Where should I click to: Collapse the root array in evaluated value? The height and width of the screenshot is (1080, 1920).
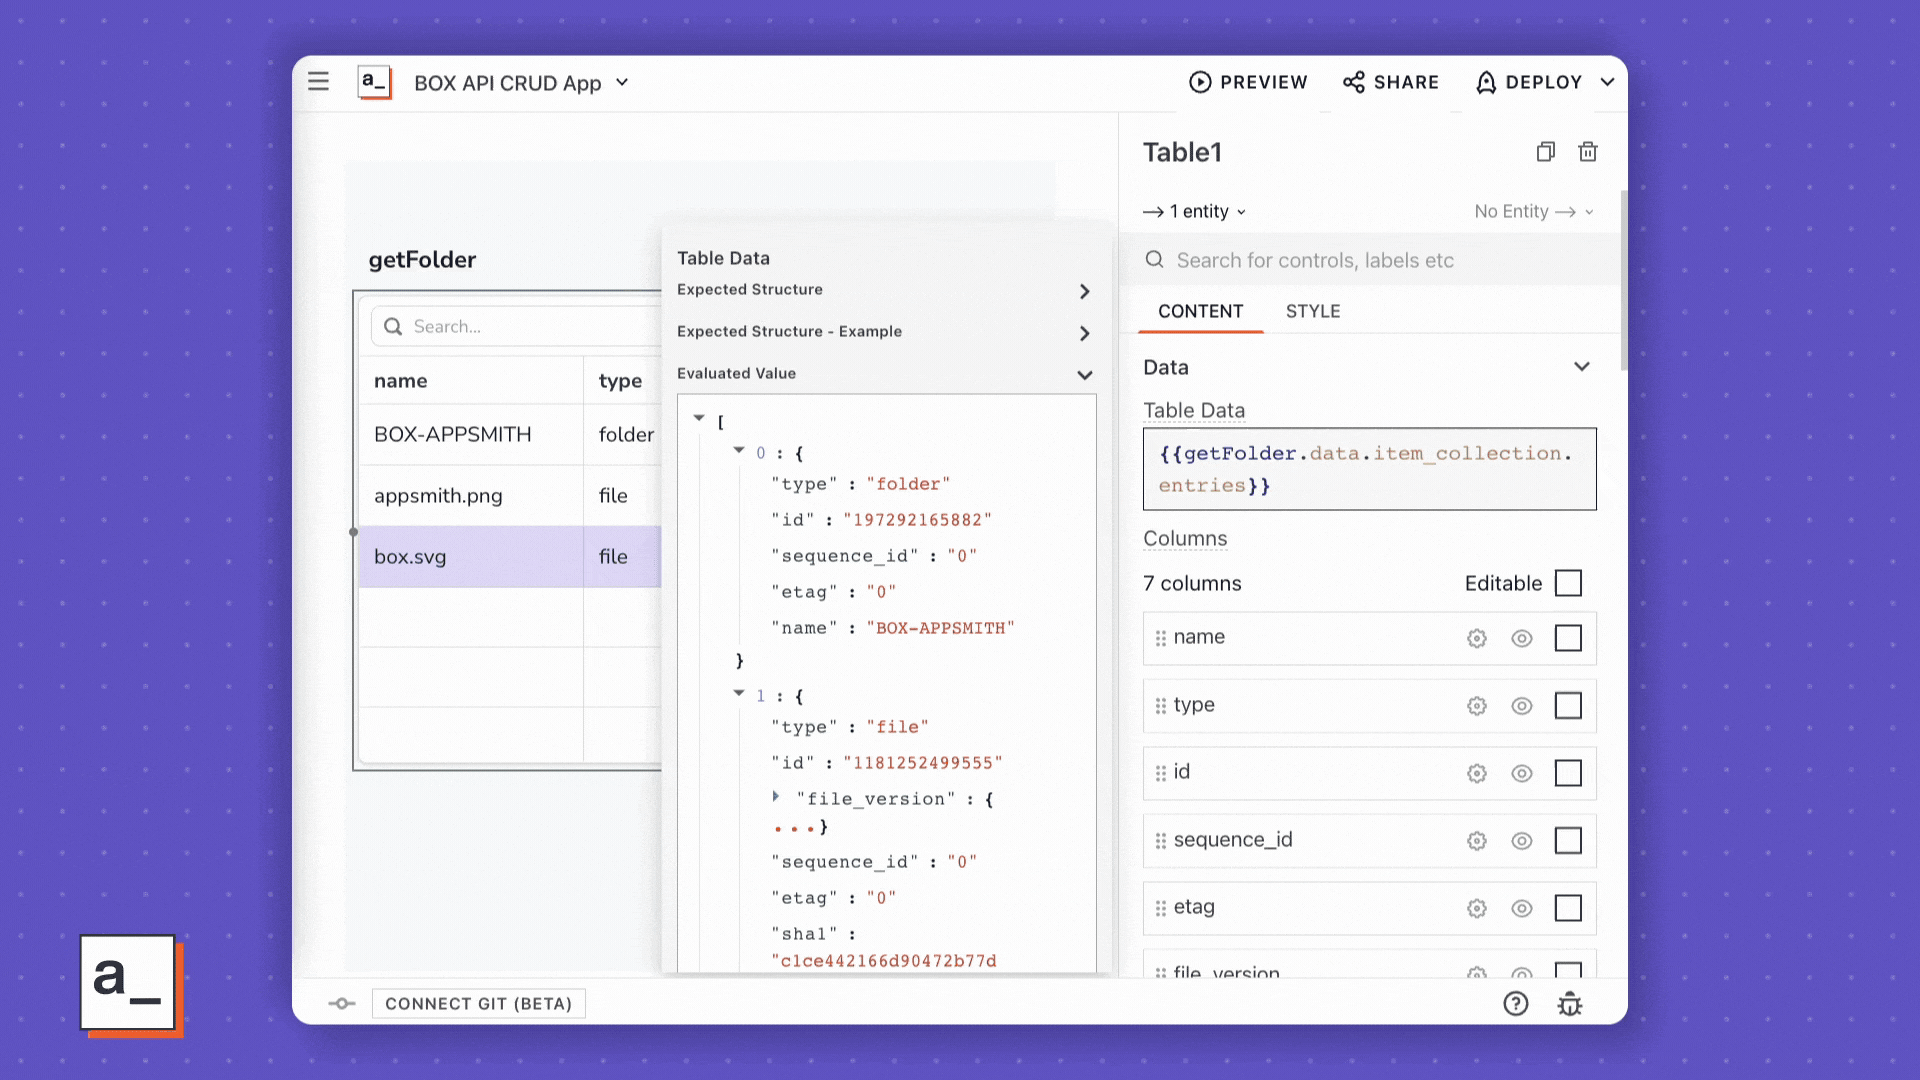click(x=699, y=418)
